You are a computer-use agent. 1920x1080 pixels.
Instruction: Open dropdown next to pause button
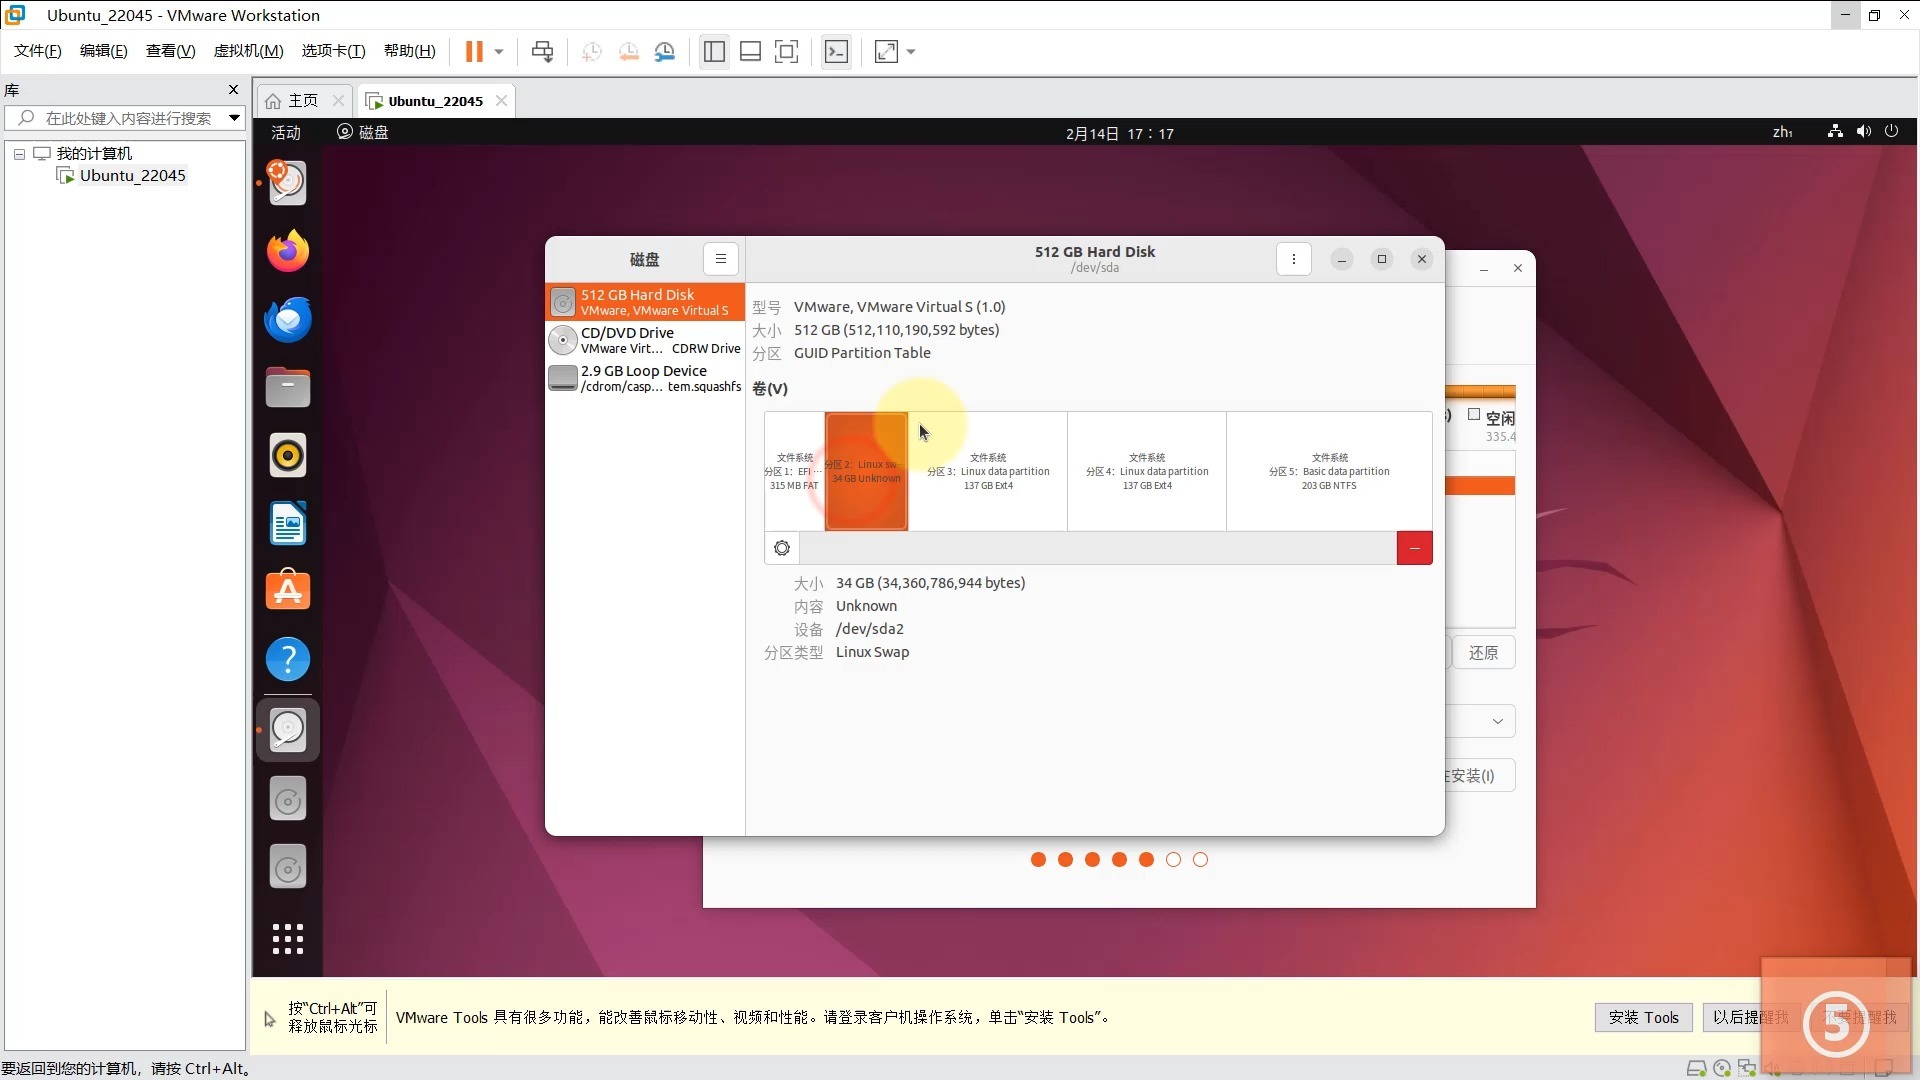pyautogui.click(x=499, y=52)
